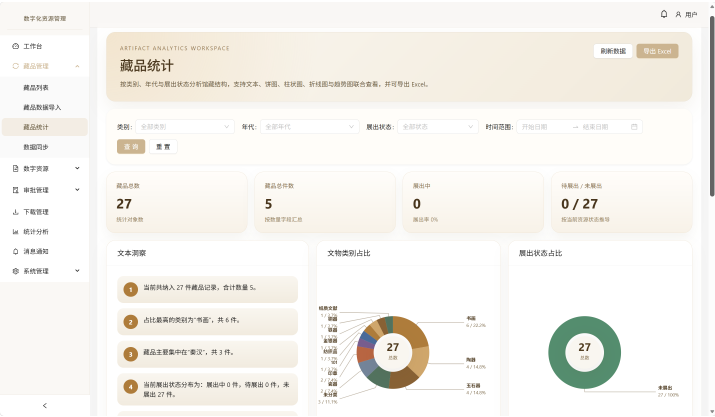715x417 pixels.
Task: Open 藏品数据导入 submenu item
Action: click(x=45, y=107)
